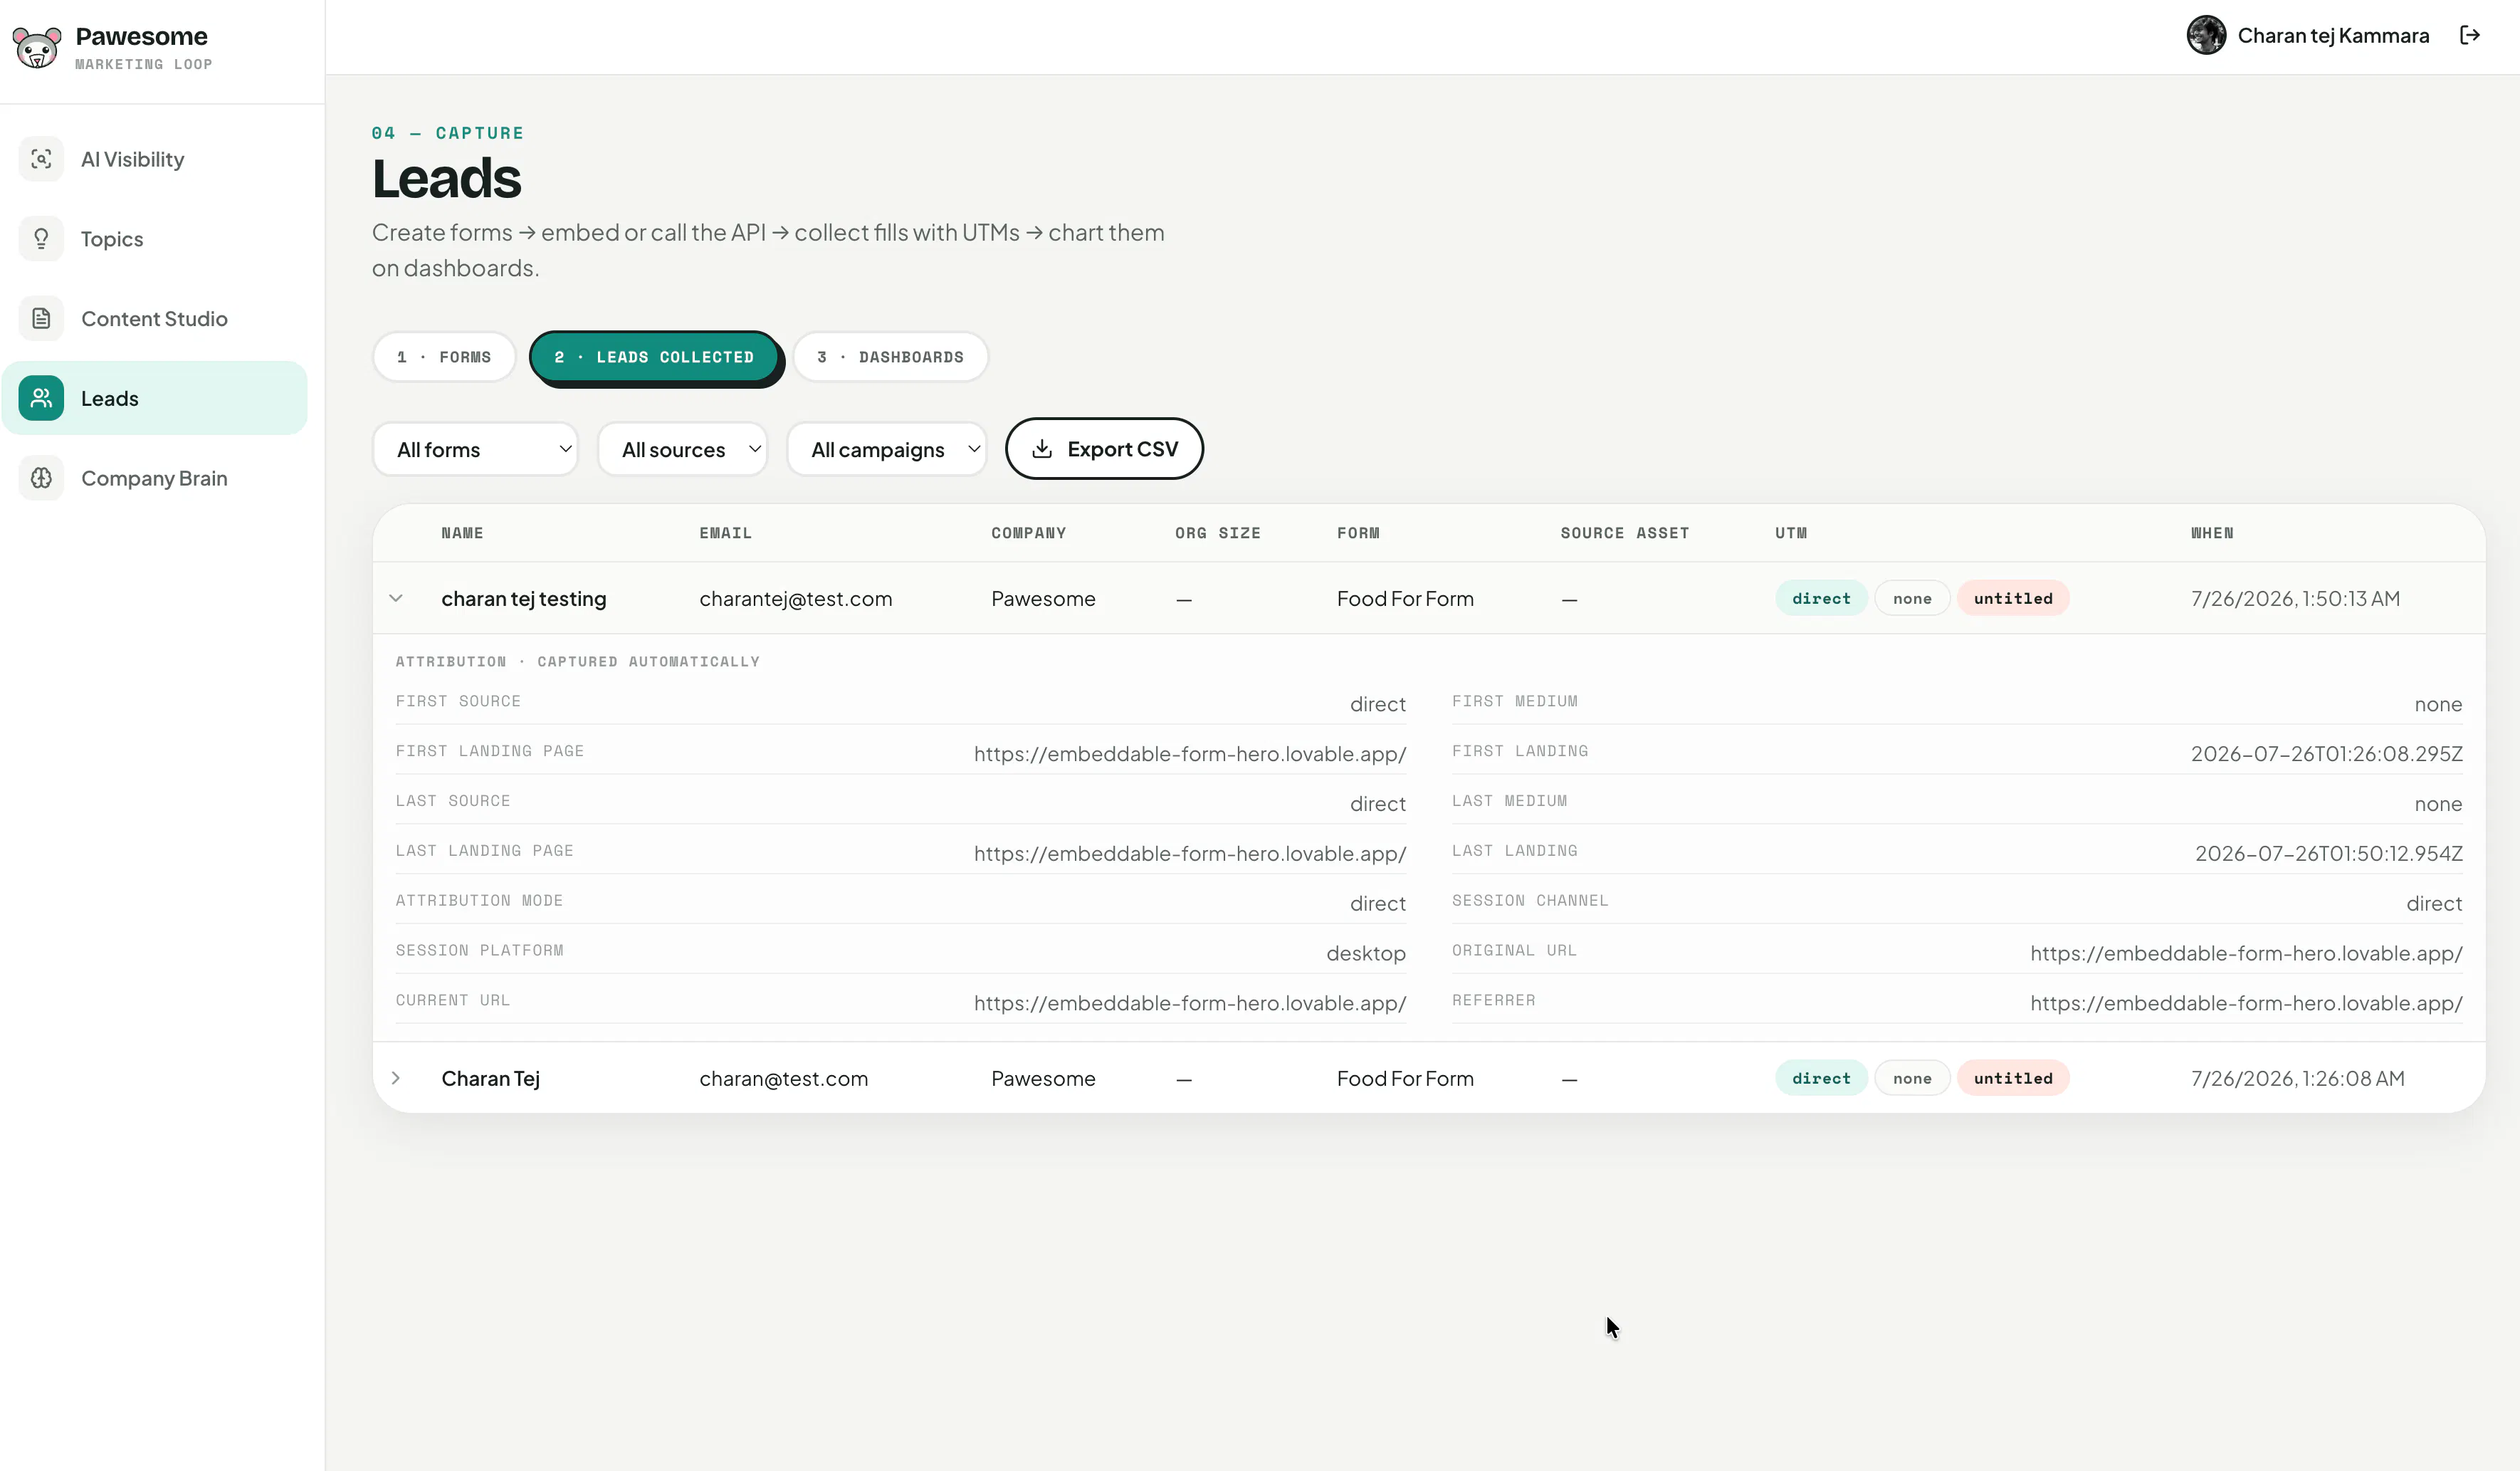2520x1471 pixels.
Task: Select the 2 · Leads Collected tab
Action: pos(655,357)
